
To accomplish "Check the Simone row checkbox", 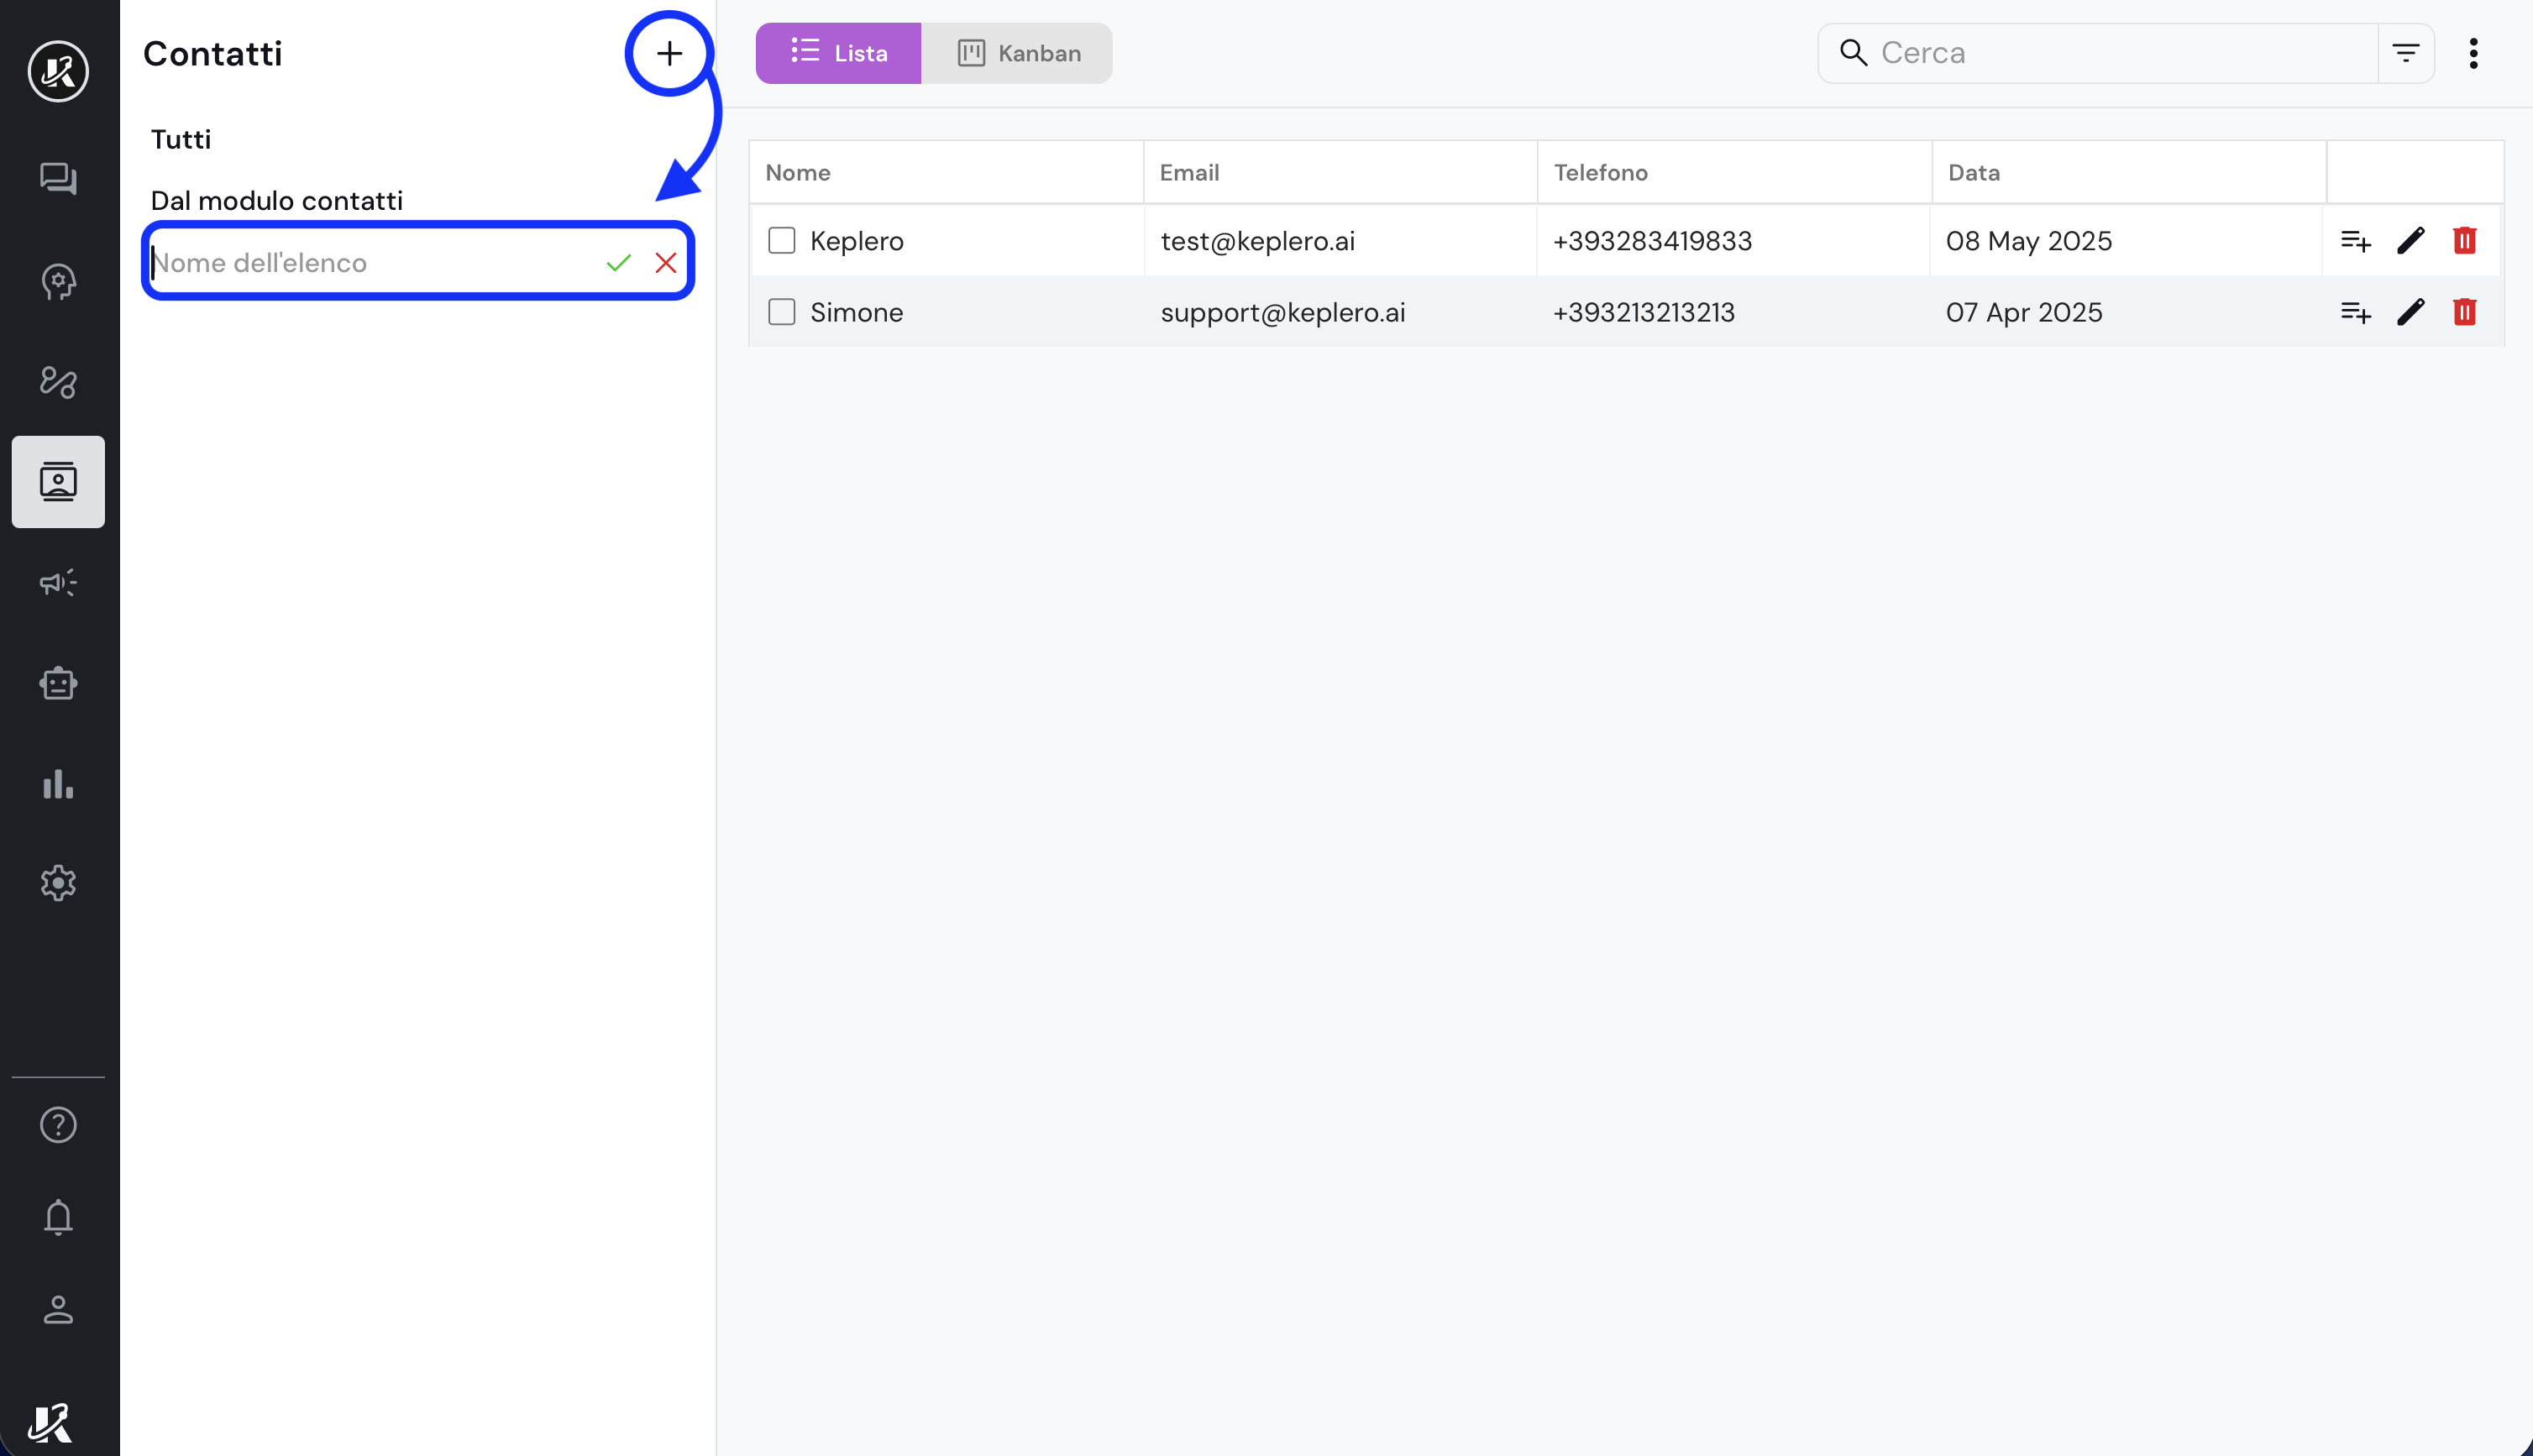I will [x=781, y=313].
